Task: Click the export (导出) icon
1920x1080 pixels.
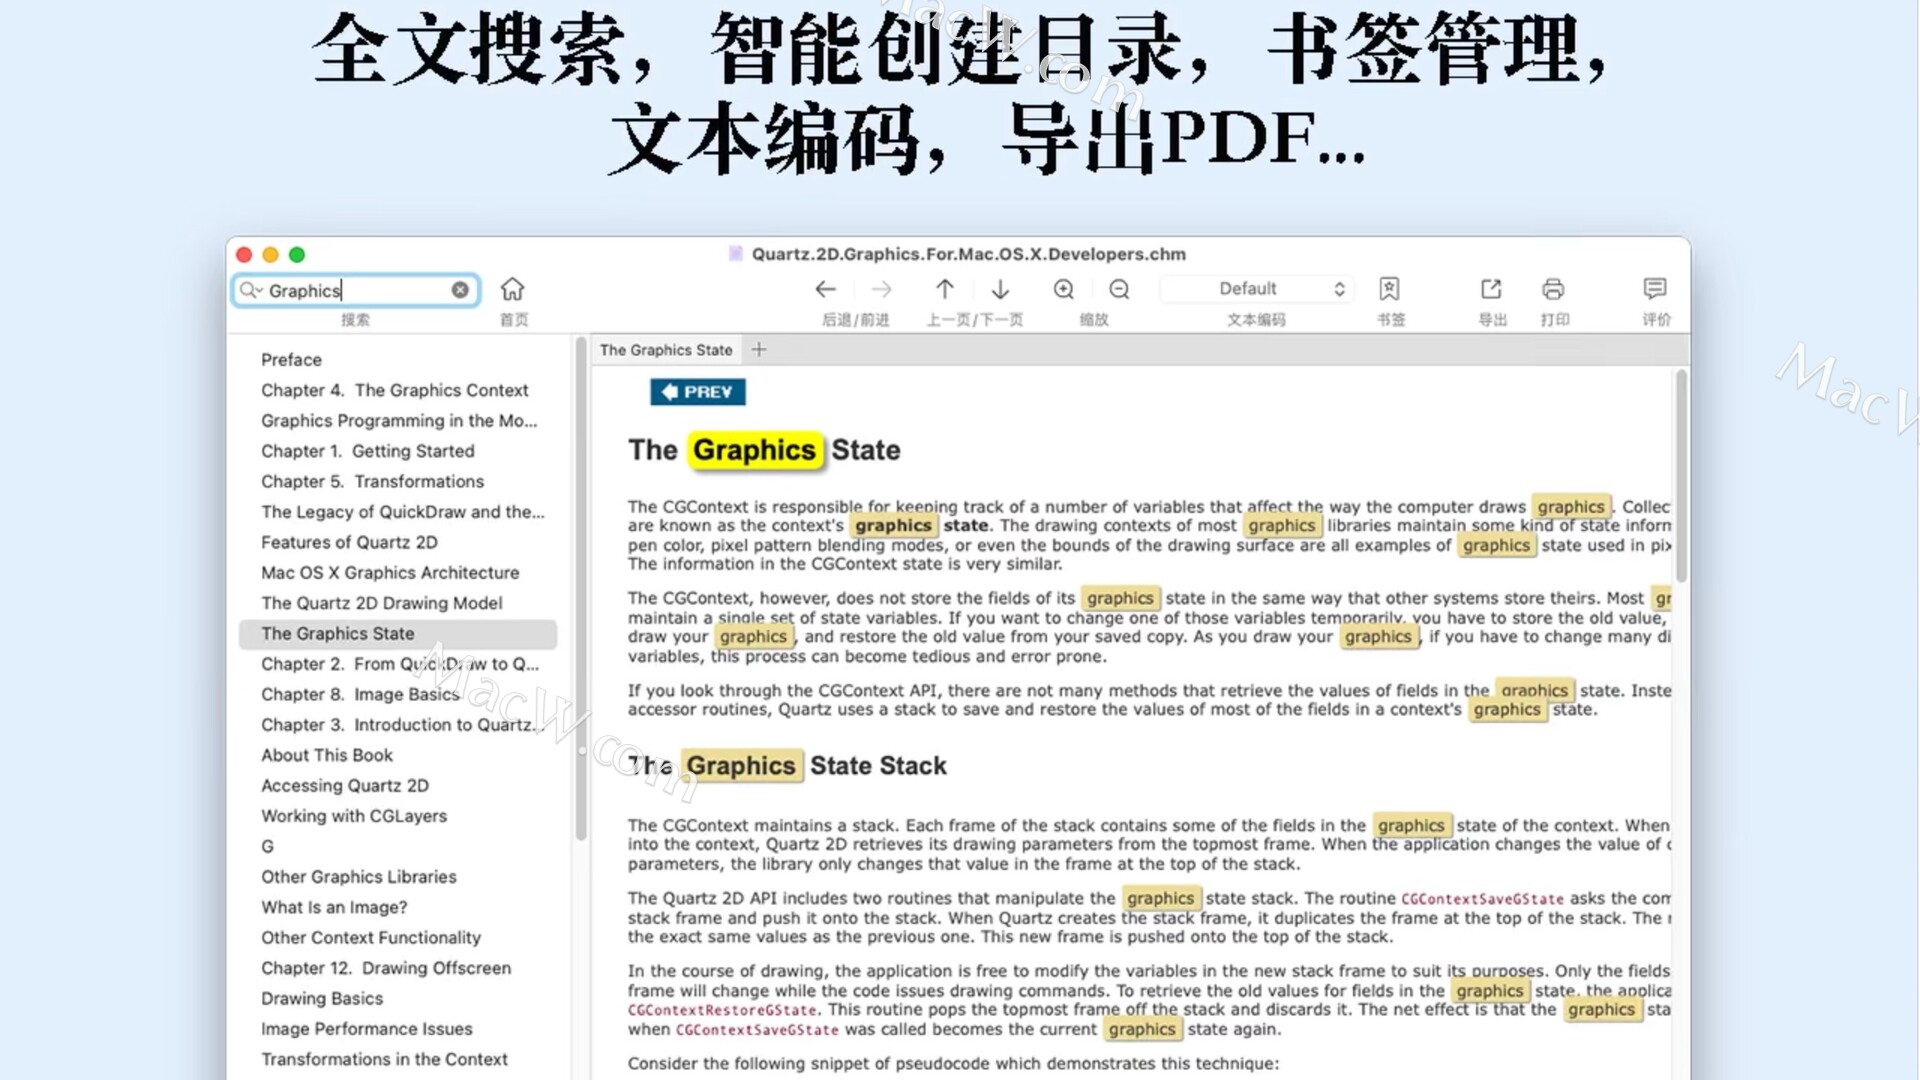Action: point(1491,289)
